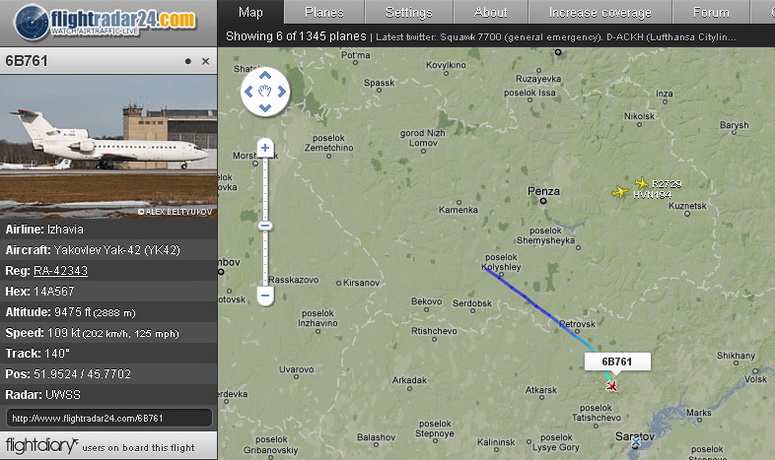The height and width of the screenshot is (460, 775).
Task: Click the dot icon next to 6B761
Action: 188,61
